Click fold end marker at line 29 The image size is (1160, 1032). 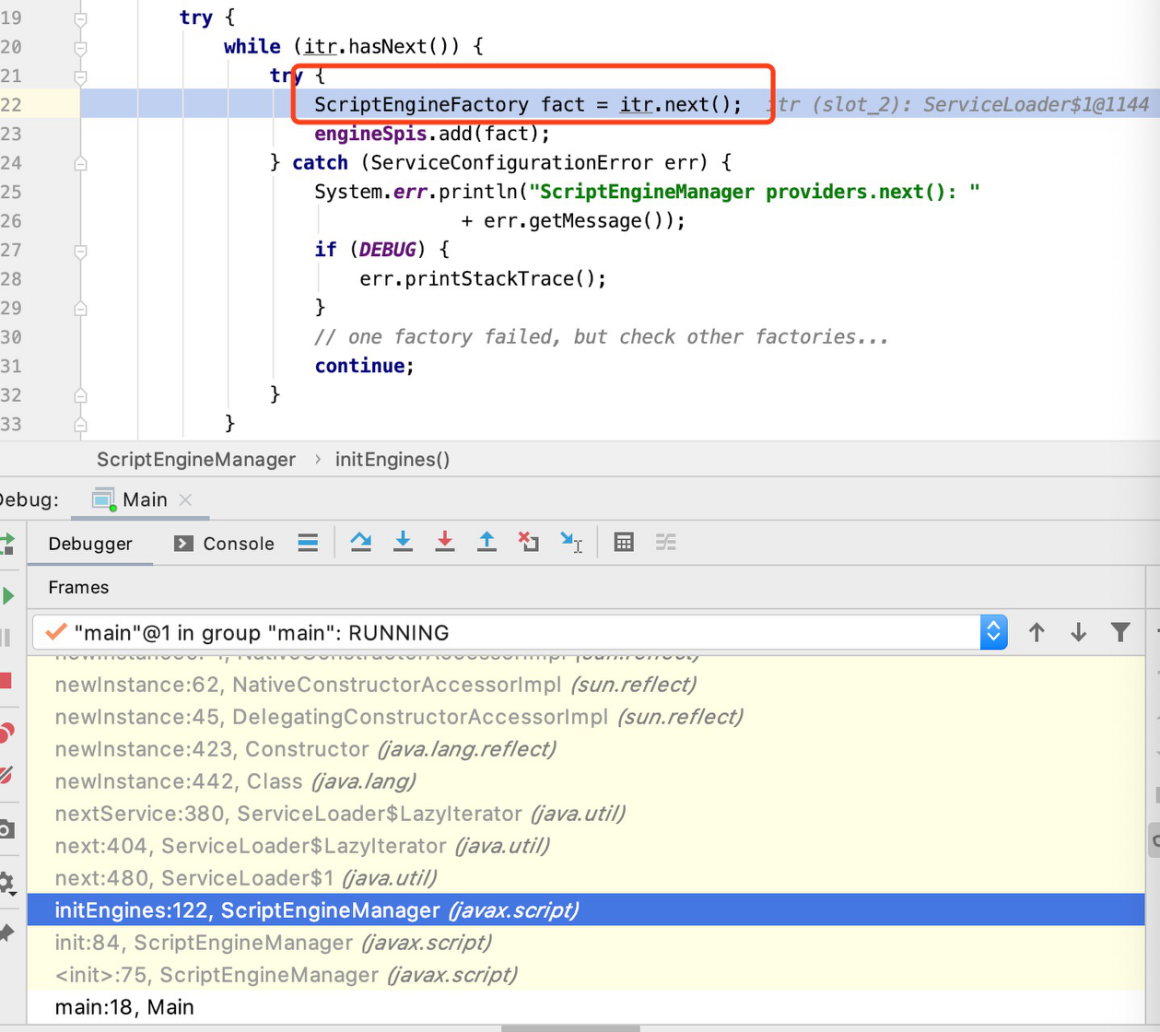click(x=81, y=308)
